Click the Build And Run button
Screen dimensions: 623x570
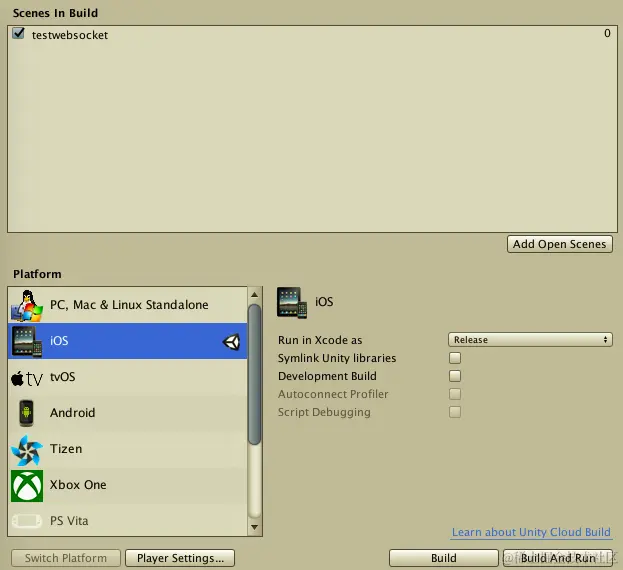[558, 558]
